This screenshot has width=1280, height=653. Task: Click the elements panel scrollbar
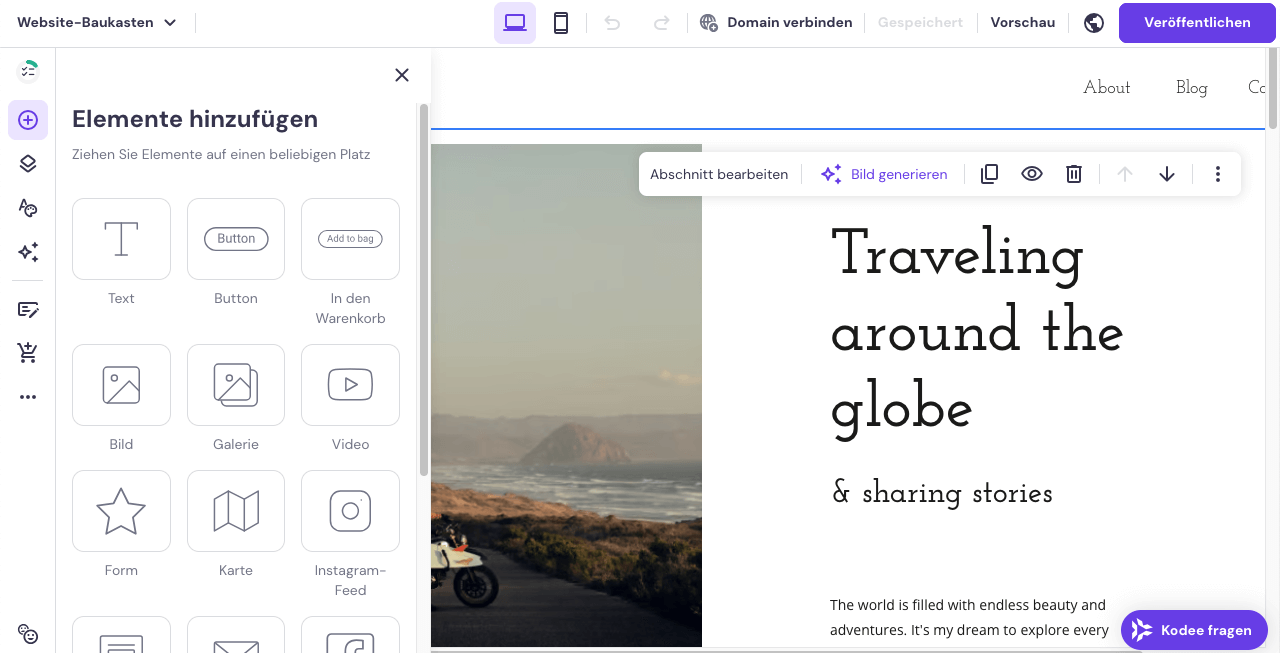tap(424, 289)
